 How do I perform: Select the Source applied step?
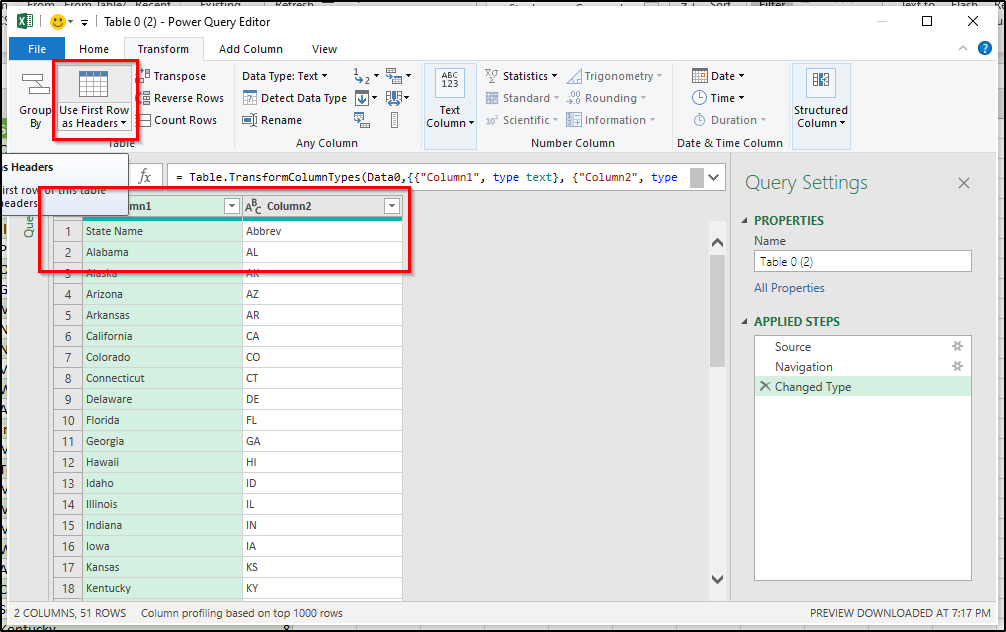[862, 346]
